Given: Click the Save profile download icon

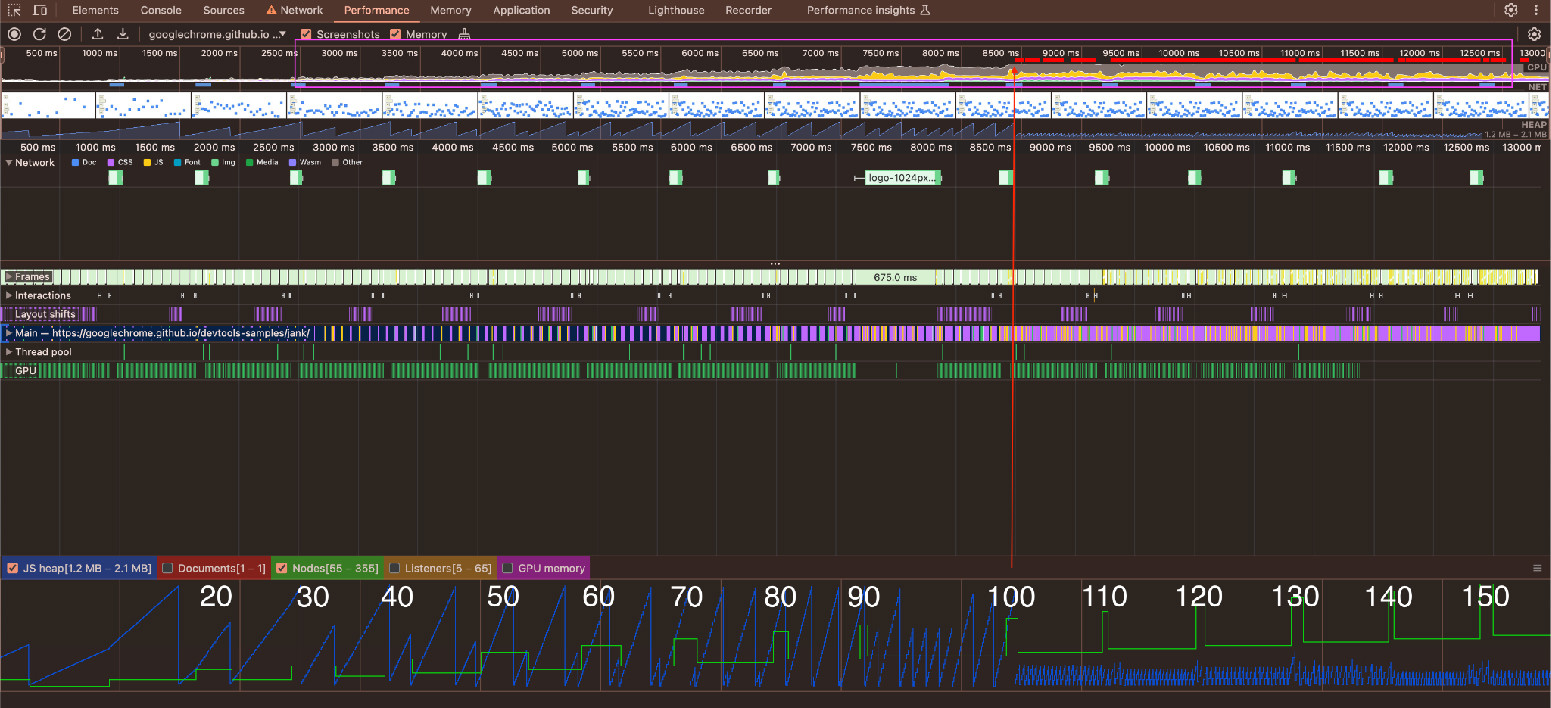Looking at the screenshot, I should click(122, 34).
